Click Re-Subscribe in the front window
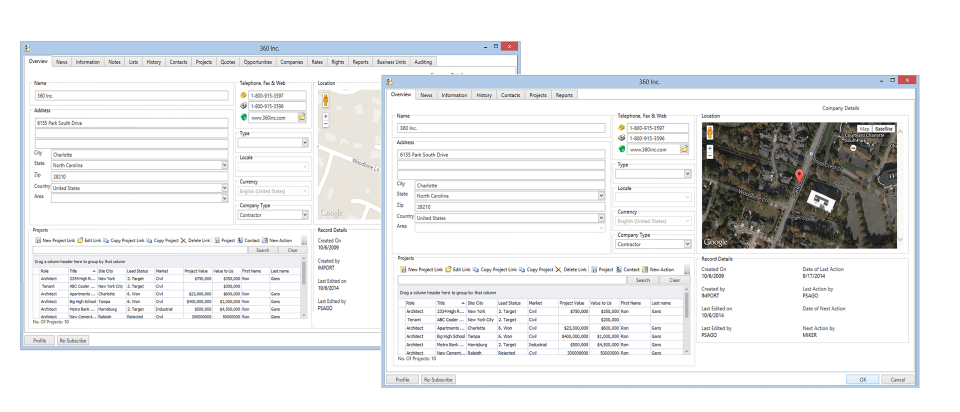Image resolution: width=960 pixels, height=412 pixels. tap(437, 380)
